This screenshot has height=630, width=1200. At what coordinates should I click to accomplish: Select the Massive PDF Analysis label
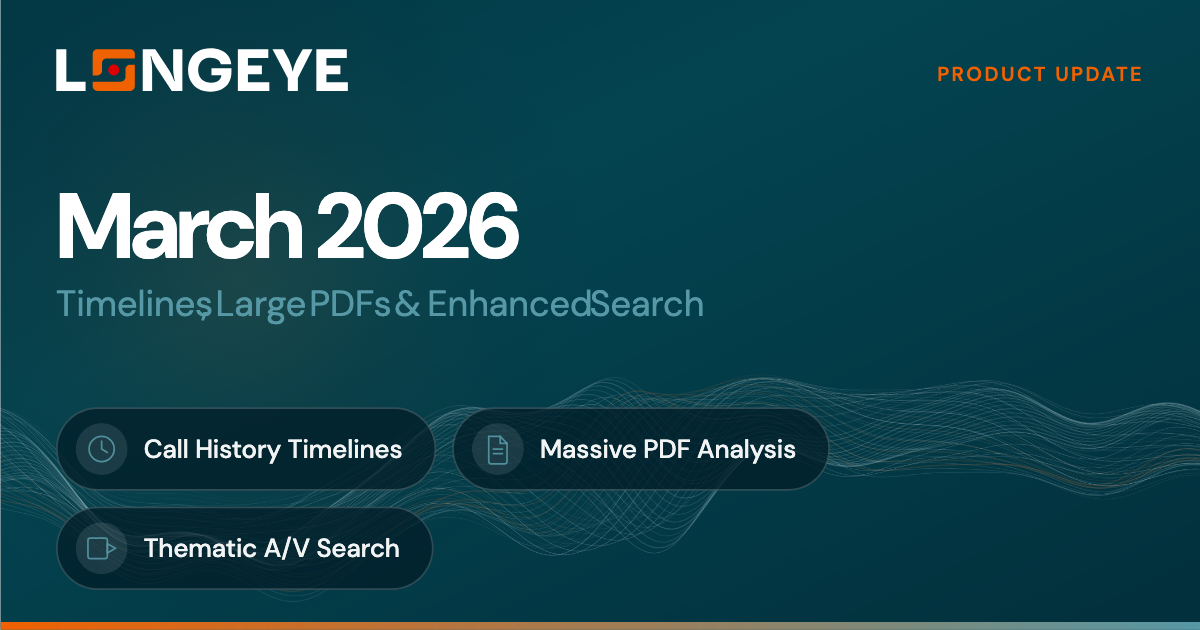667,449
